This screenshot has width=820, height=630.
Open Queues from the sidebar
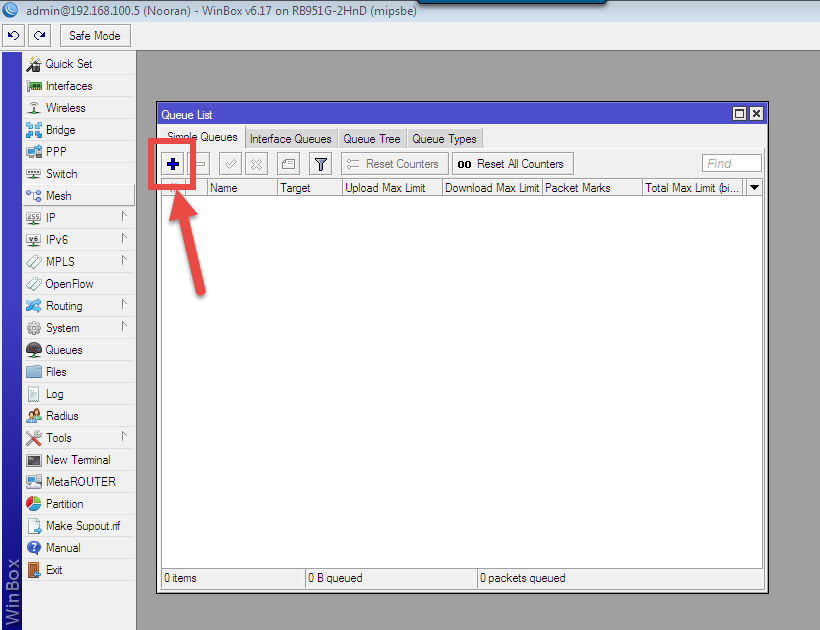point(64,350)
